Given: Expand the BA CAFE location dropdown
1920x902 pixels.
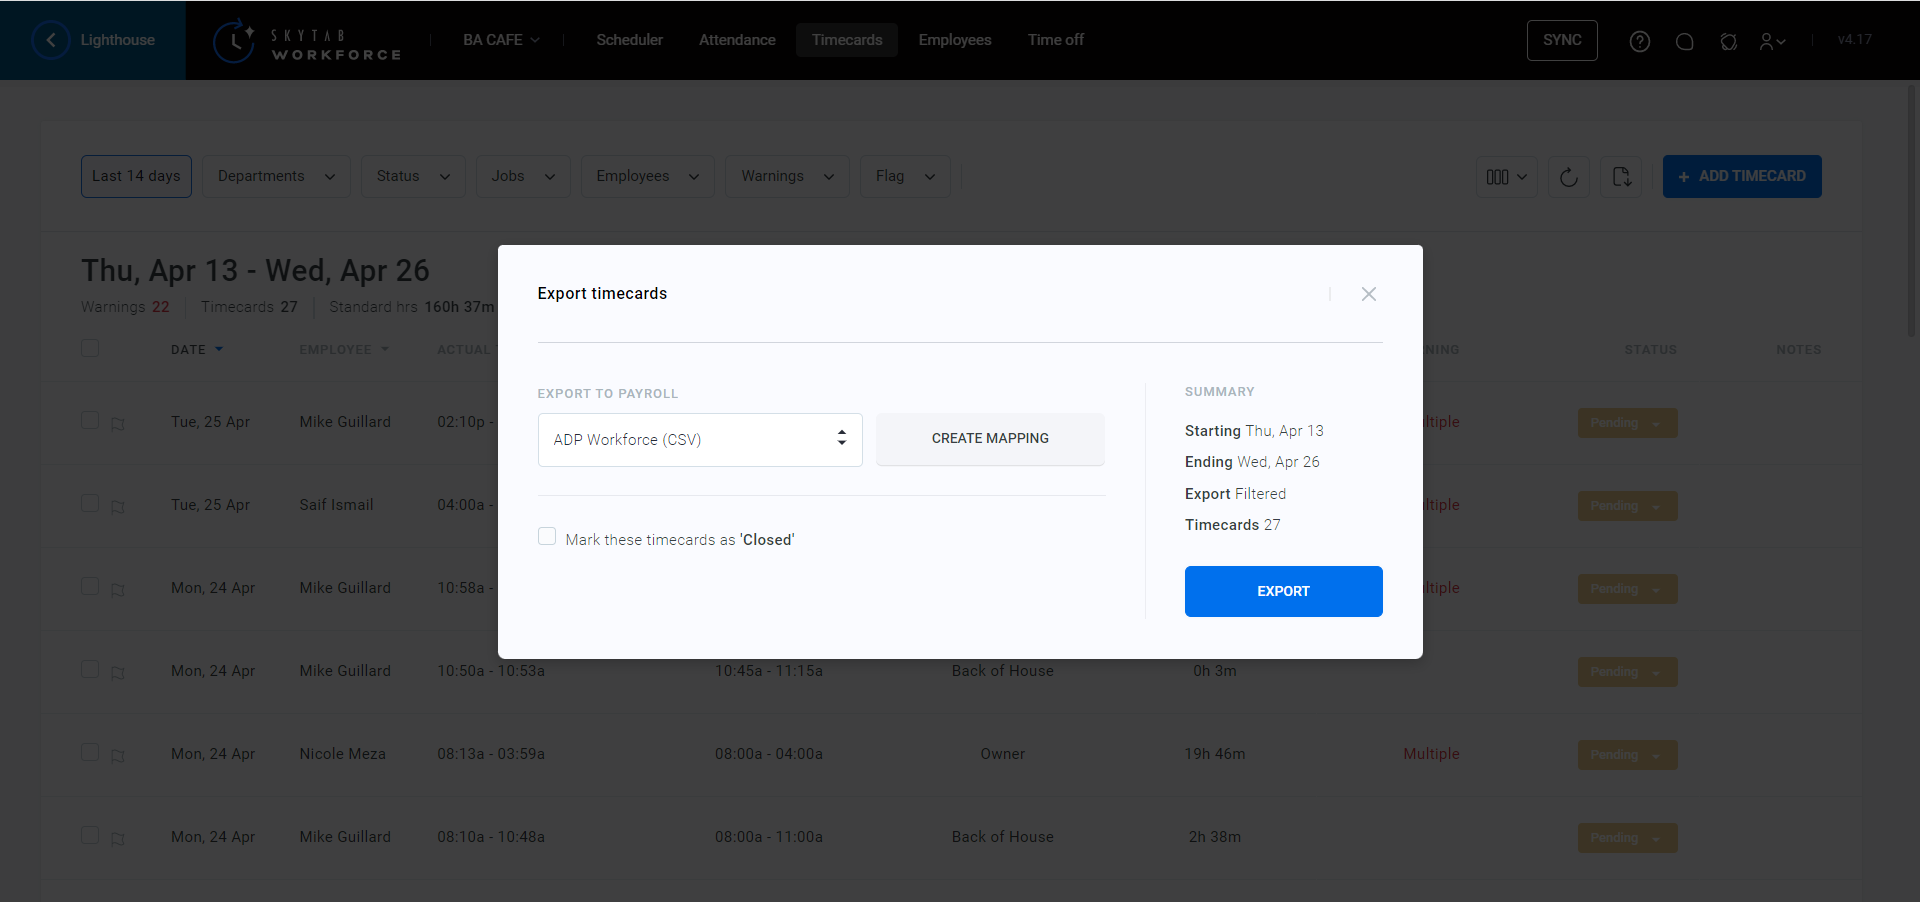Looking at the screenshot, I should pyautogui.click(x=501, y=40).
